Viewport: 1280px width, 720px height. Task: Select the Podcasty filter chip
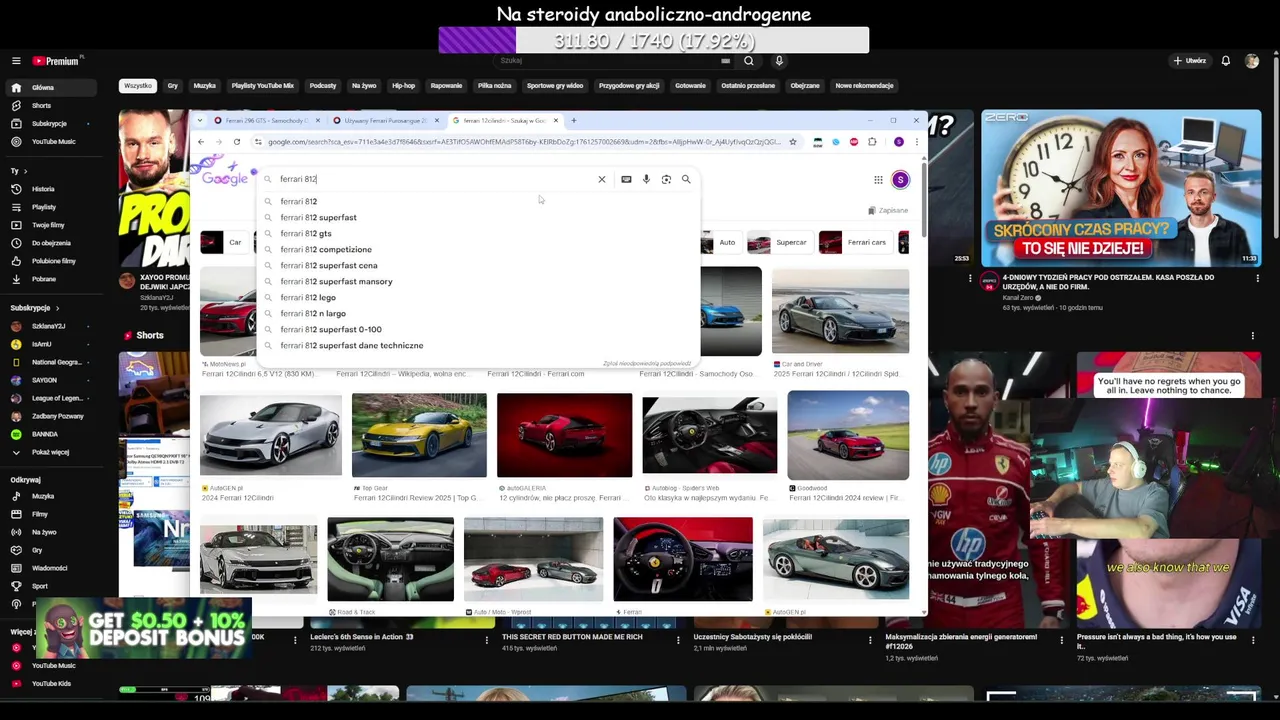point(323,86)
